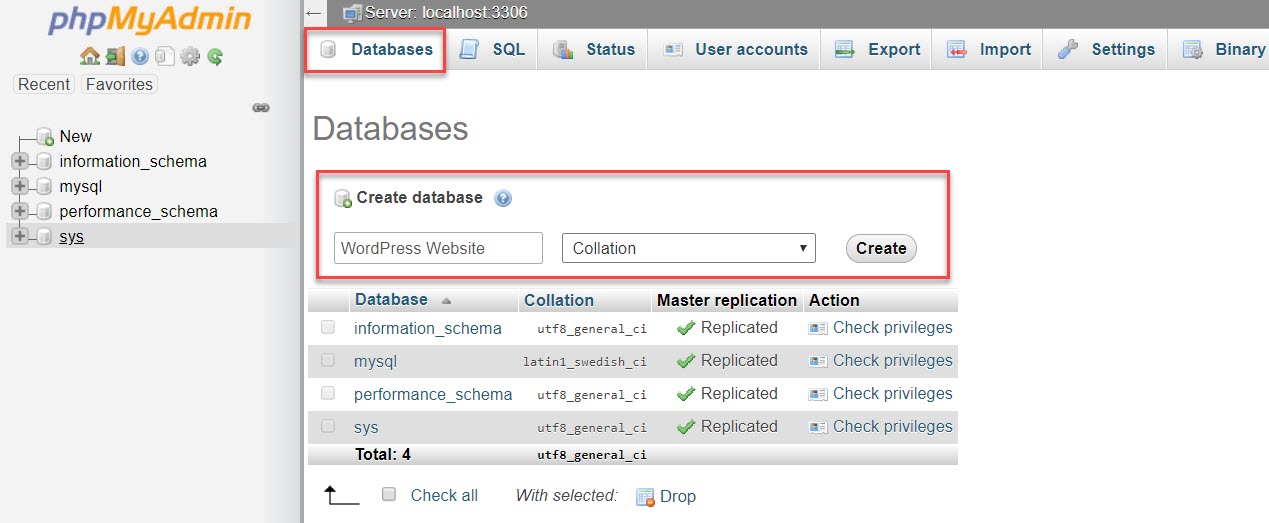Select the sys database row checkbox
Viewport: 1269px width, 523px height.
328,427
